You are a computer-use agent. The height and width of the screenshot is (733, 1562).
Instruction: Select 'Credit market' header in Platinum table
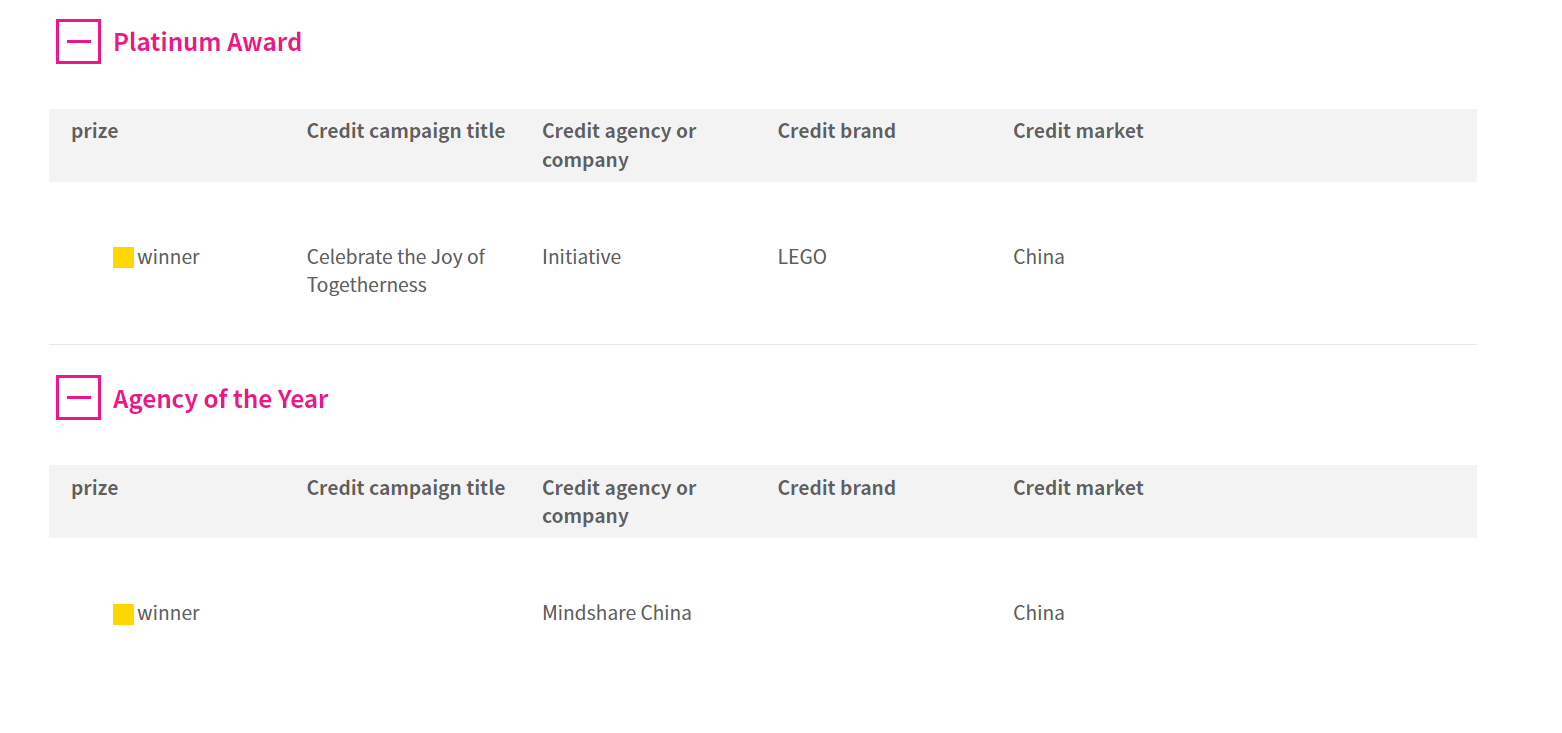coord(1078,131)
